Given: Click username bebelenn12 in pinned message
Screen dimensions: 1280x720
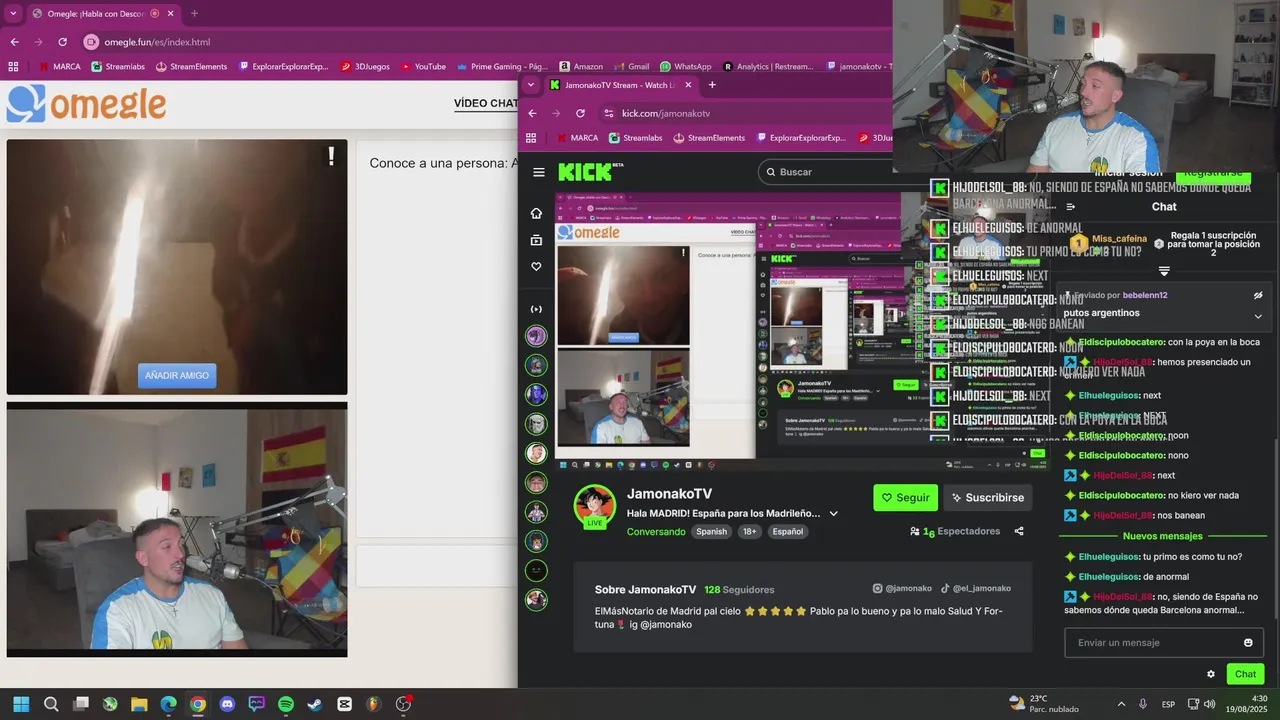Looking at the screenshot, I should coord(1145,295).
